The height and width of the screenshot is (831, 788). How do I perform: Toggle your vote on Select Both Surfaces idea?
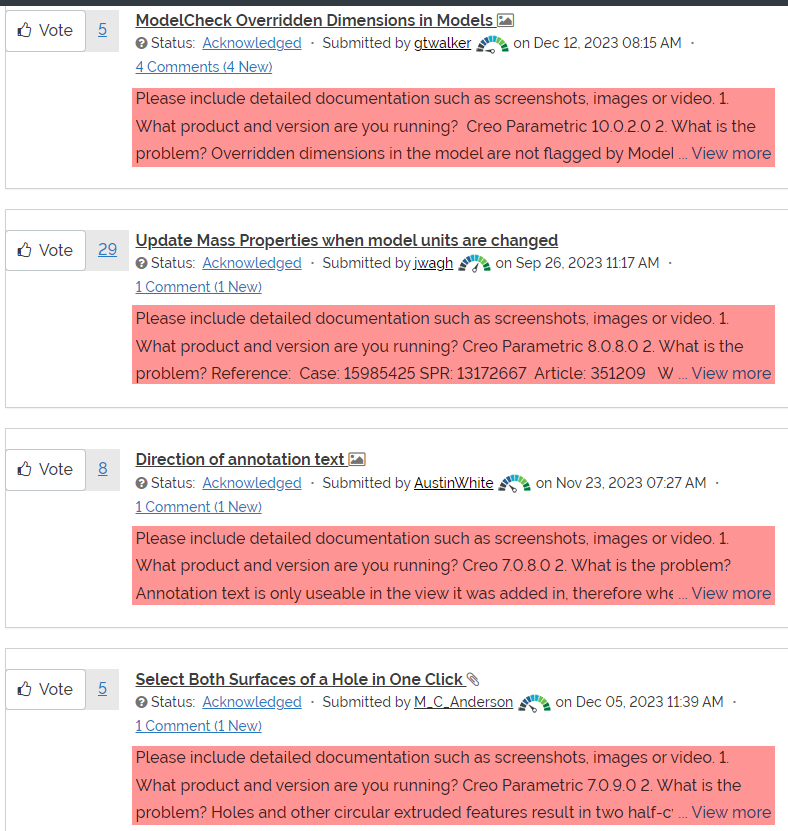point(45,689)
